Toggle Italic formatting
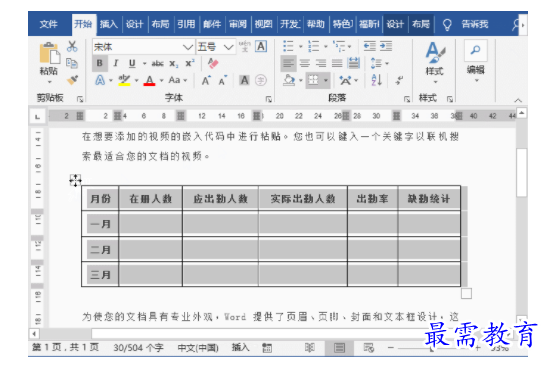Image resolution: width=546 pixels, height=366 pixels. click(116, 63)
